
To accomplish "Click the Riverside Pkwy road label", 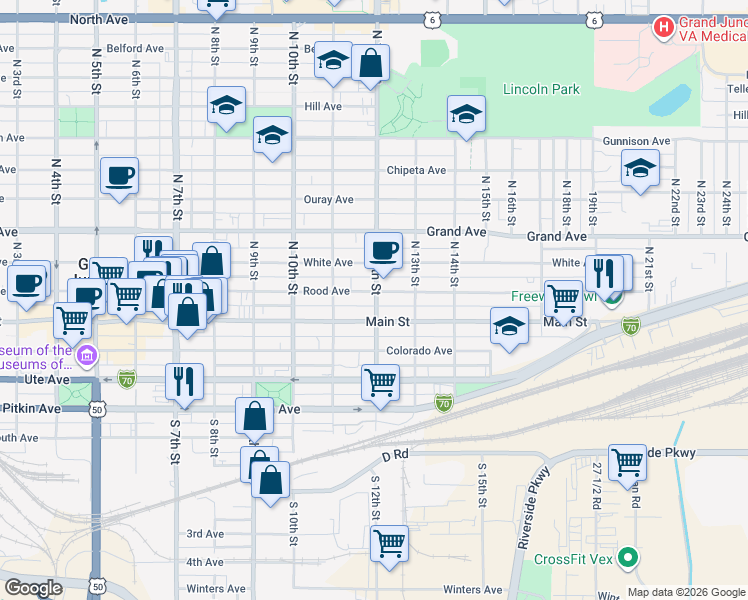I will click(x=533, y=508).
